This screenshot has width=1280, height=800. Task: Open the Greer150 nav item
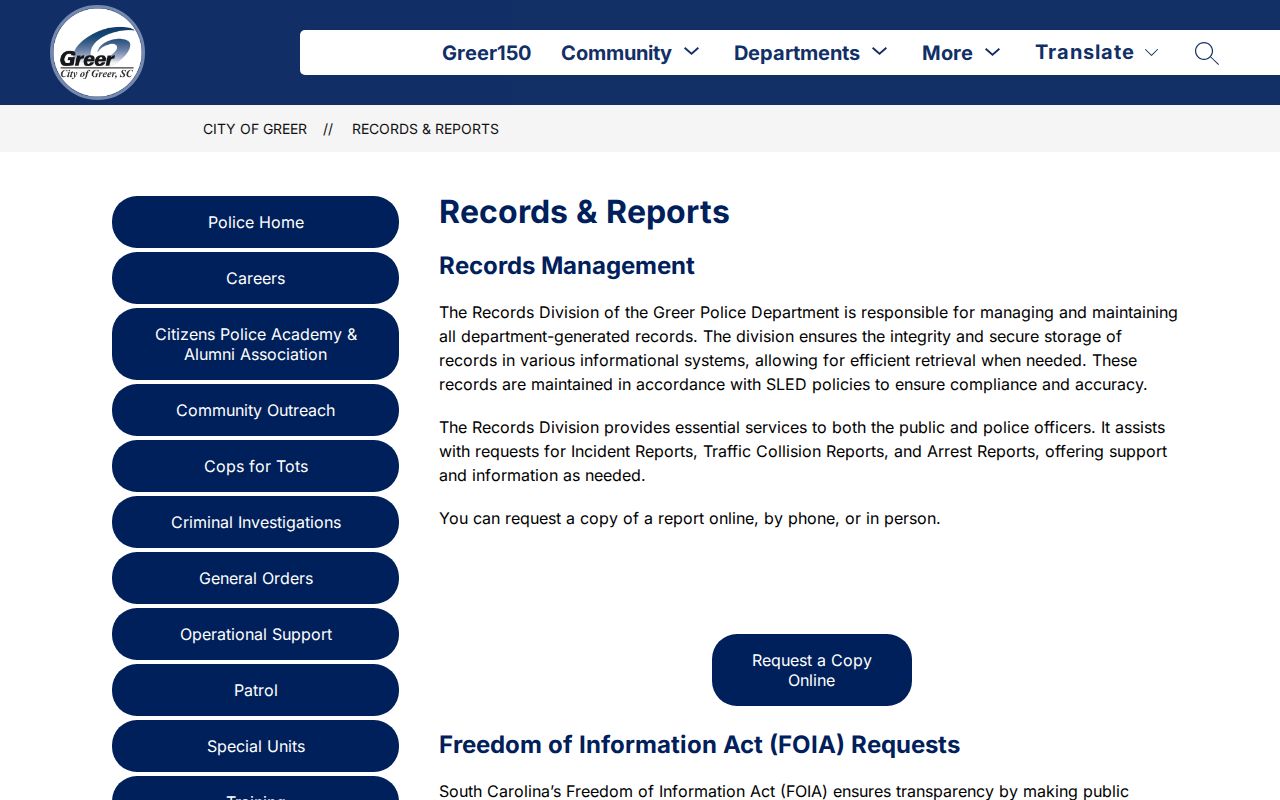(486, 53)
